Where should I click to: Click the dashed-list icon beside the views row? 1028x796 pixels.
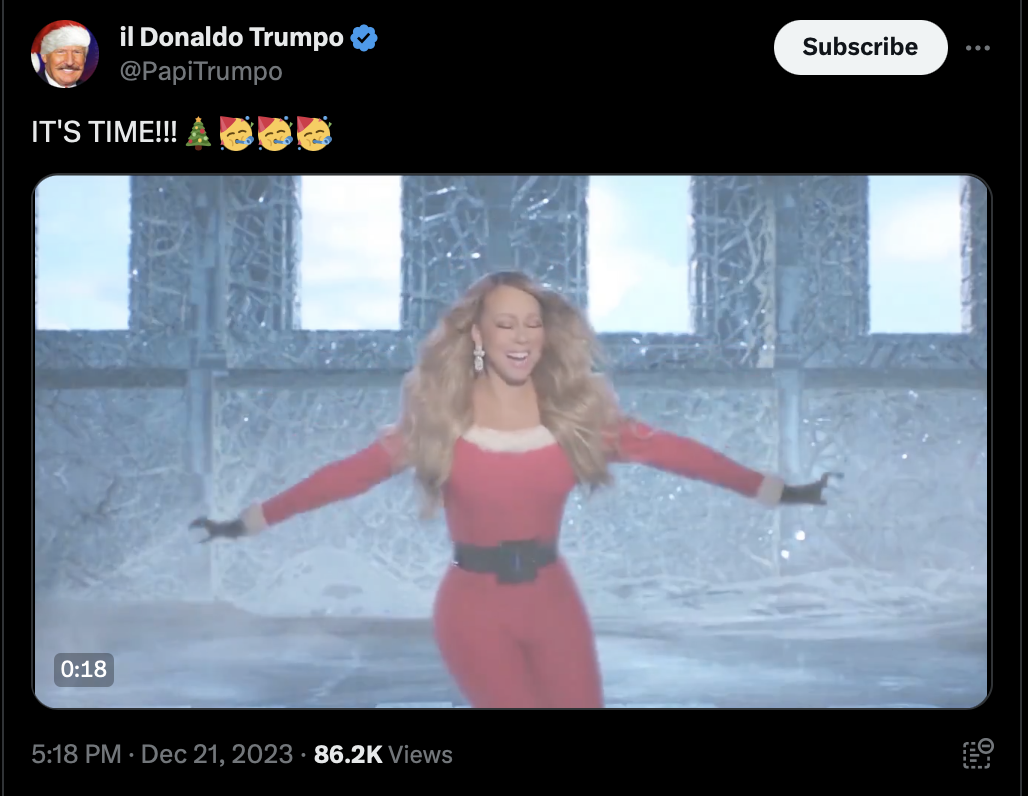click(x=978, y=753)
